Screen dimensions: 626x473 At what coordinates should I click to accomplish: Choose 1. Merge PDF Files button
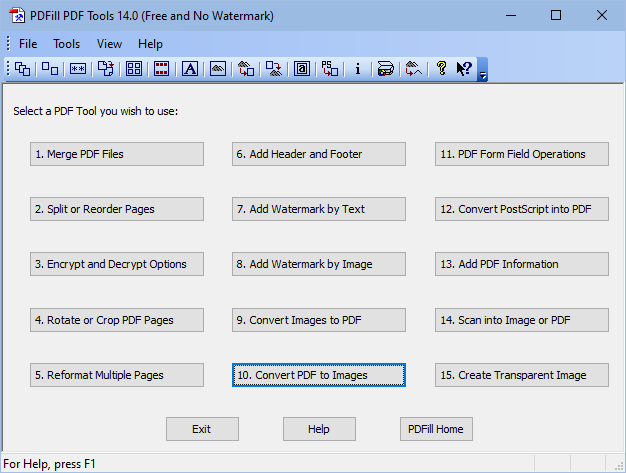(x=117, y=154)
